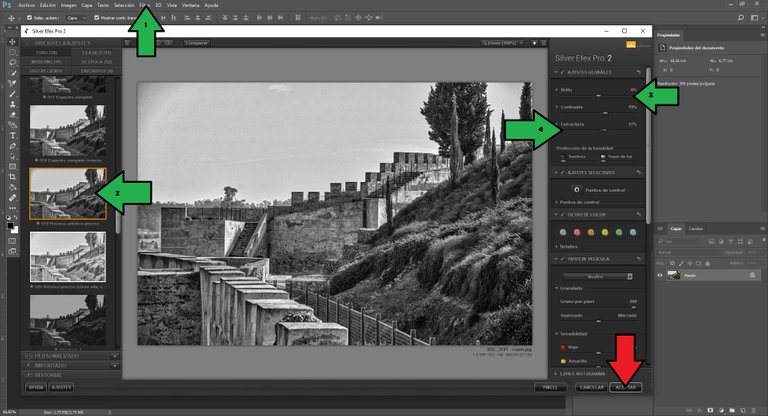Select preset thumbnail 020 Artístico preciso

pyautogui.click(x=68, y=257)
